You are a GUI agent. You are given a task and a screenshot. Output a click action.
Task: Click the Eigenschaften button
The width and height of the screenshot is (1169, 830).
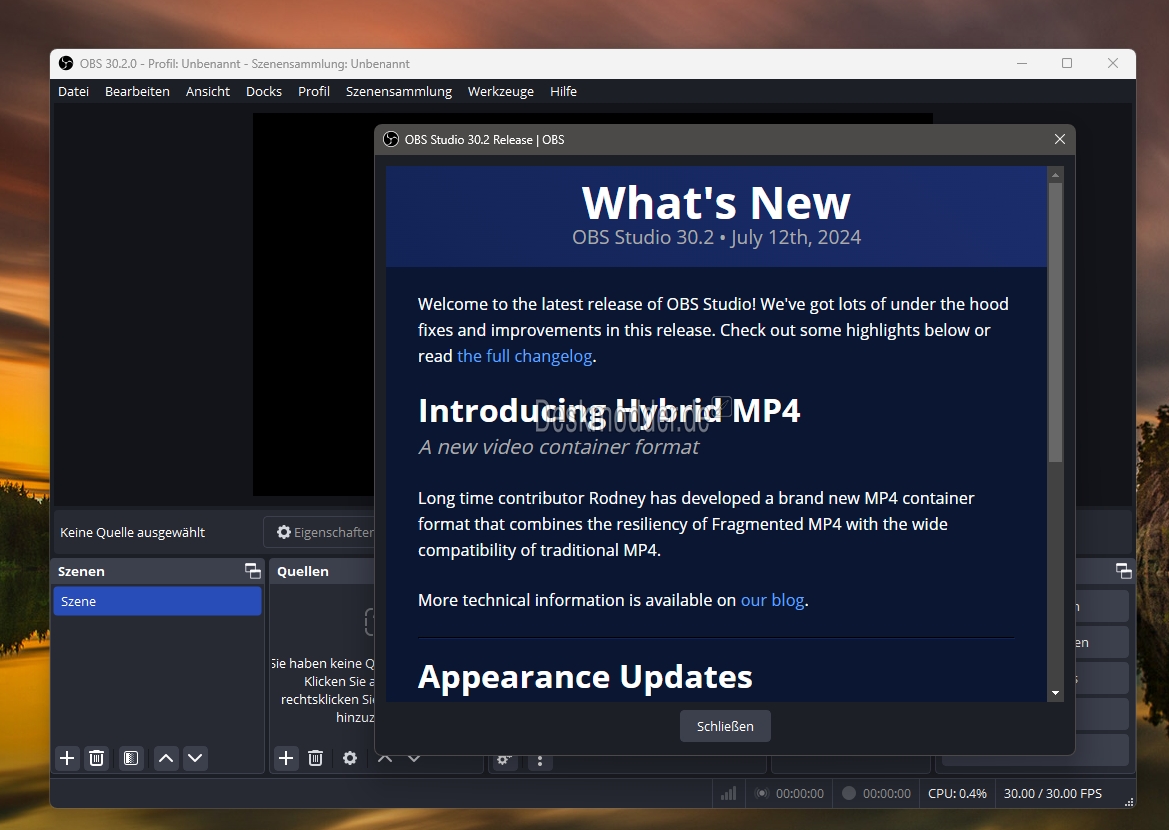321,532
